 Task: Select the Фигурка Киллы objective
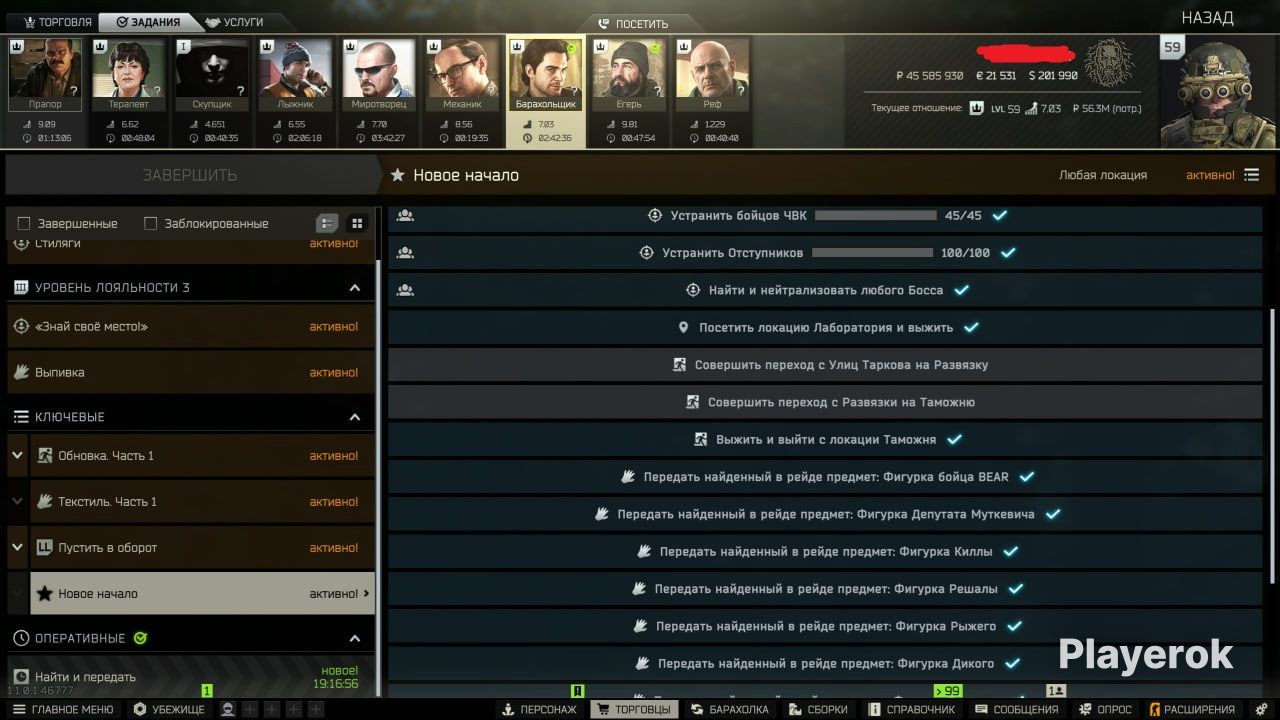(x=825, y=552)
